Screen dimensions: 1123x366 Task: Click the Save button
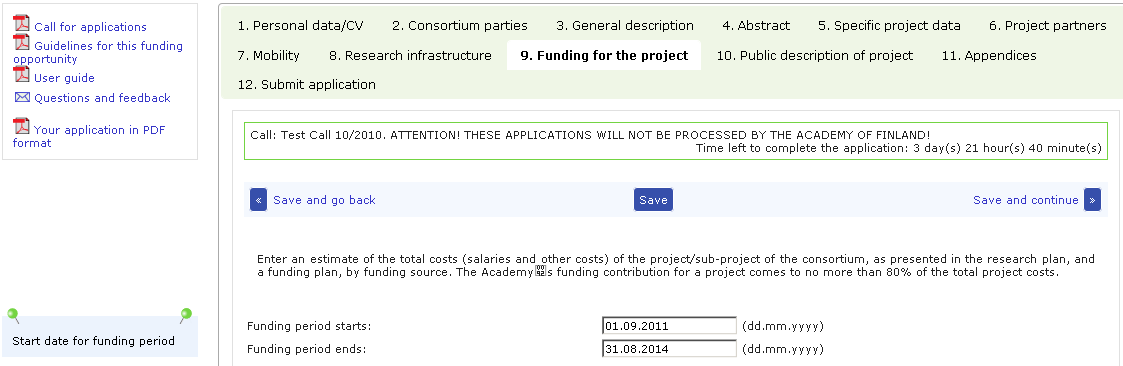653,200
